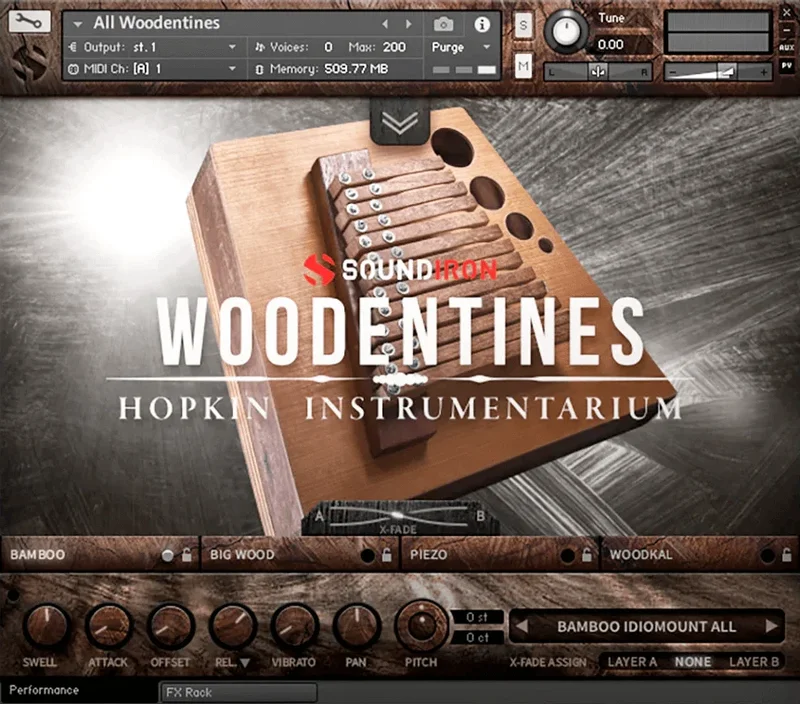
Task: Click the Max voices value 200
Action: tap(394, 47)
